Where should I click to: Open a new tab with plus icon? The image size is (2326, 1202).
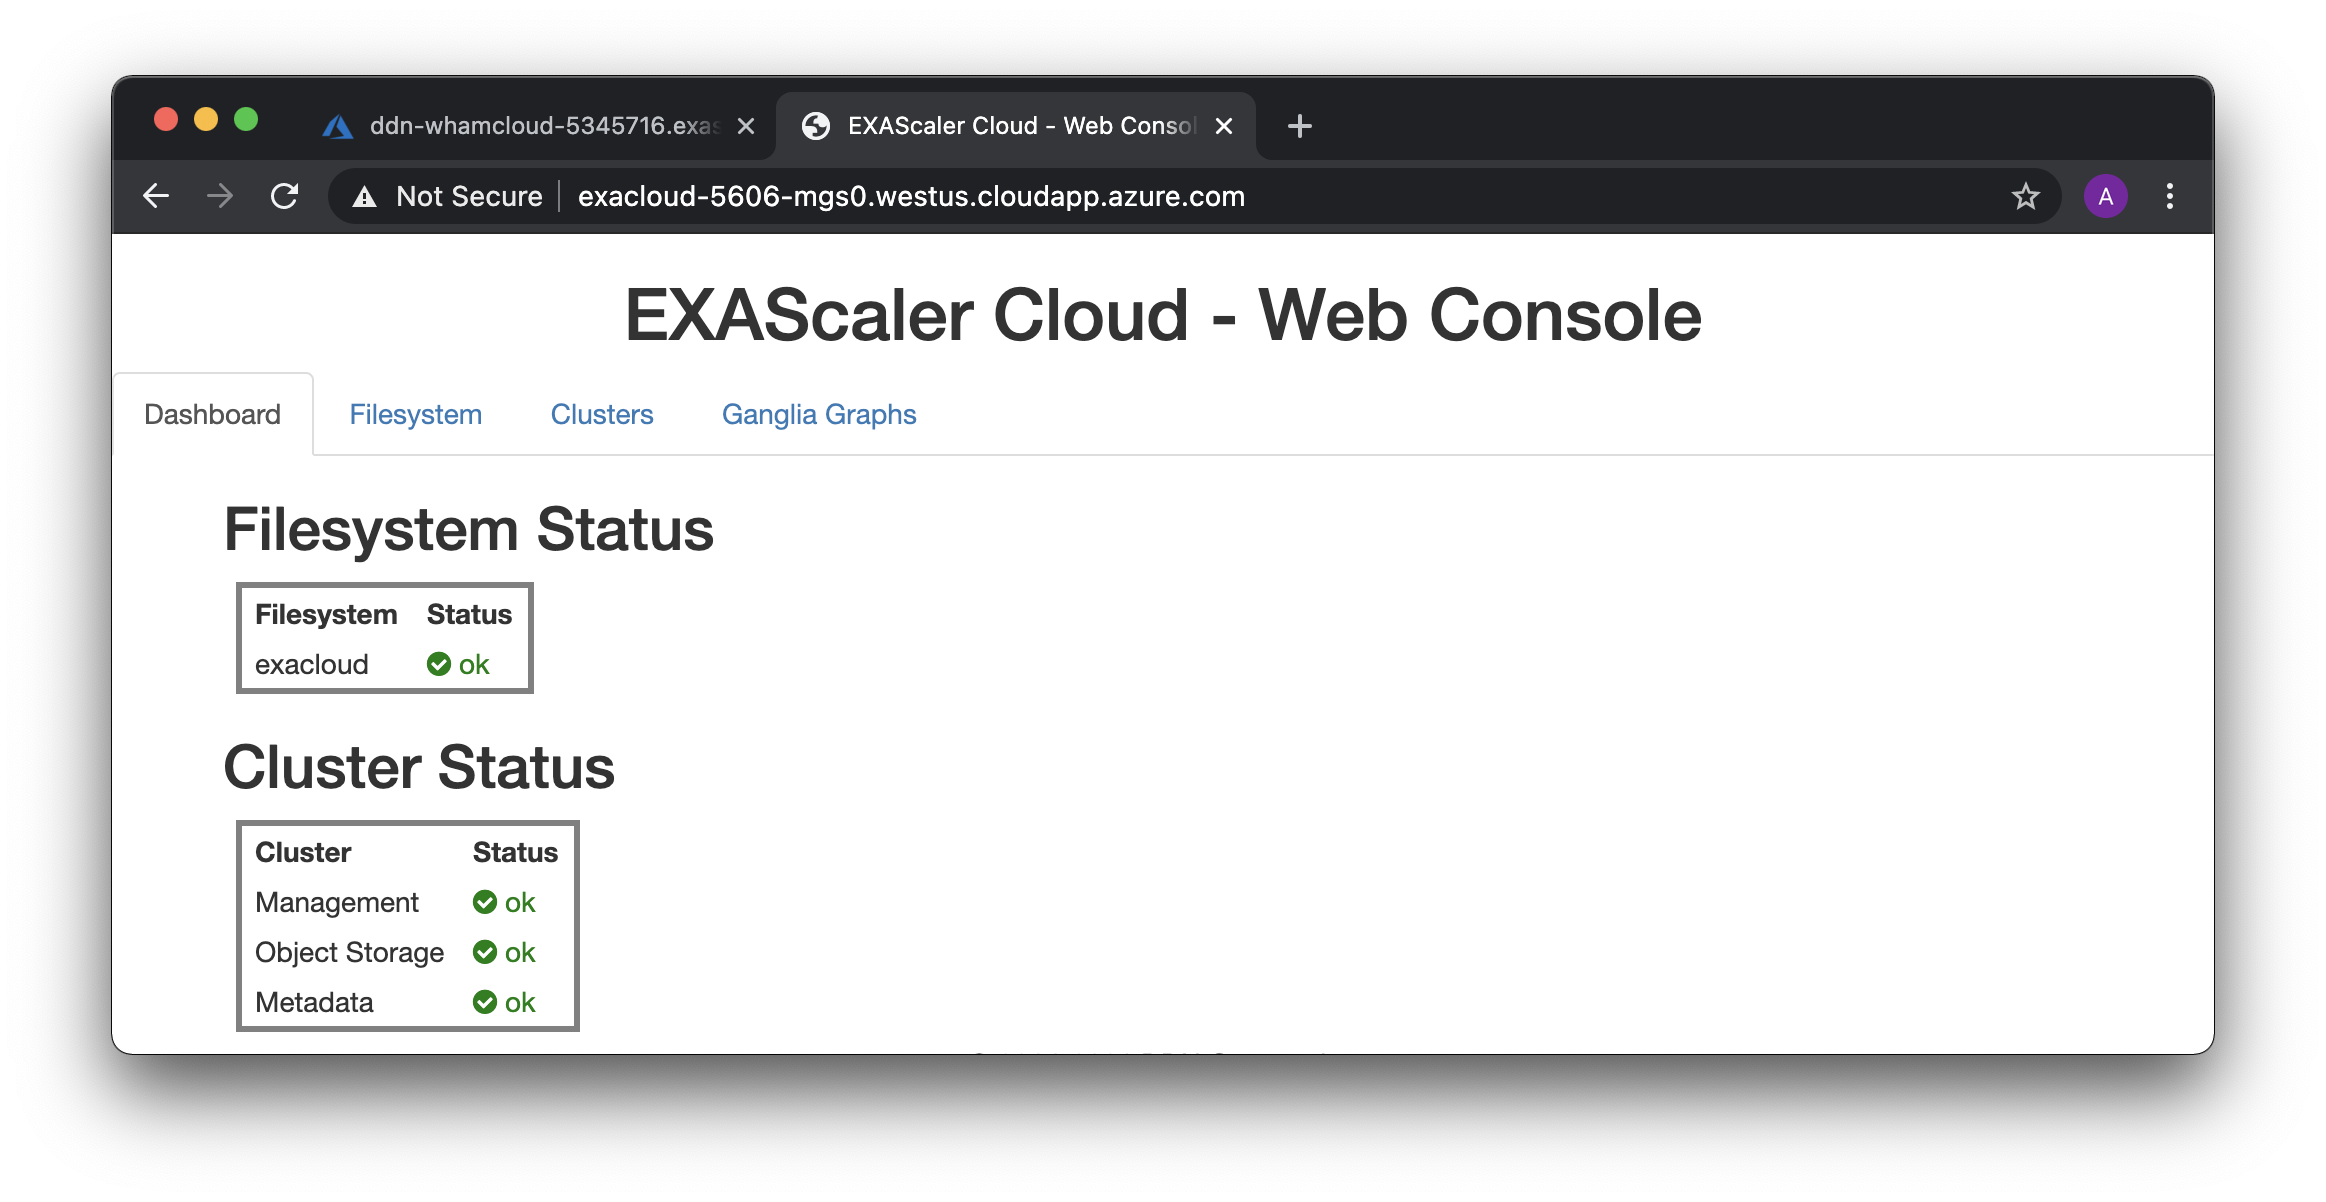(1299, 126)
